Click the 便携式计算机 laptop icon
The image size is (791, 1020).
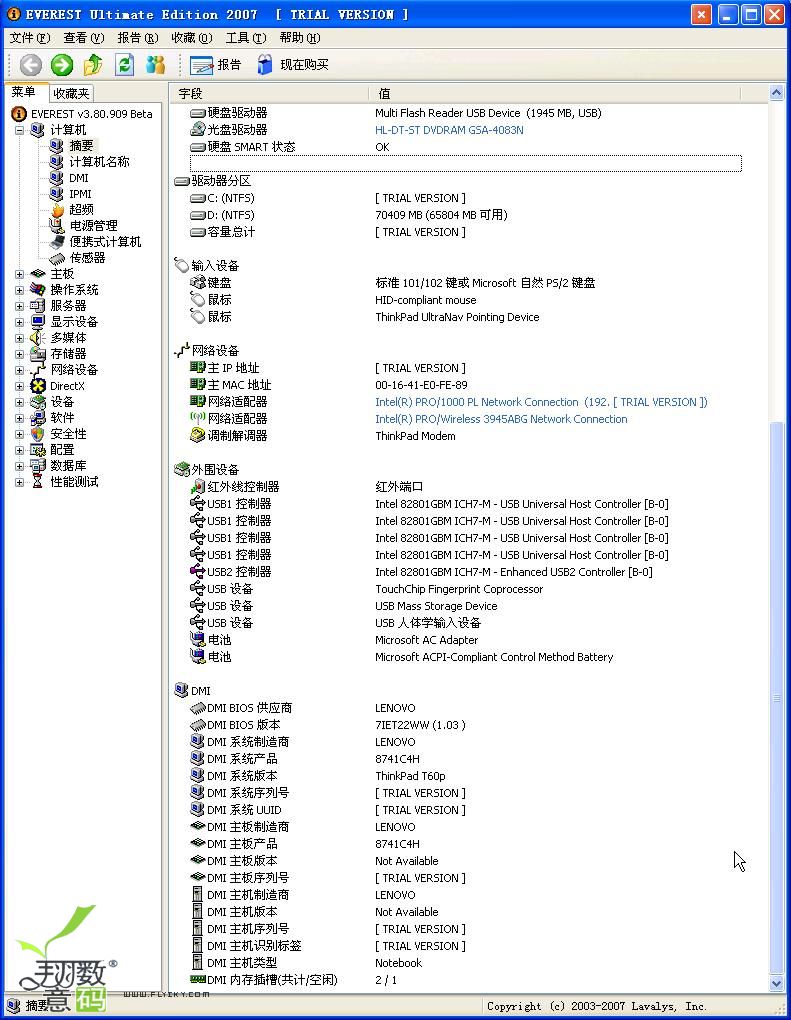click(x=57, y=242)
